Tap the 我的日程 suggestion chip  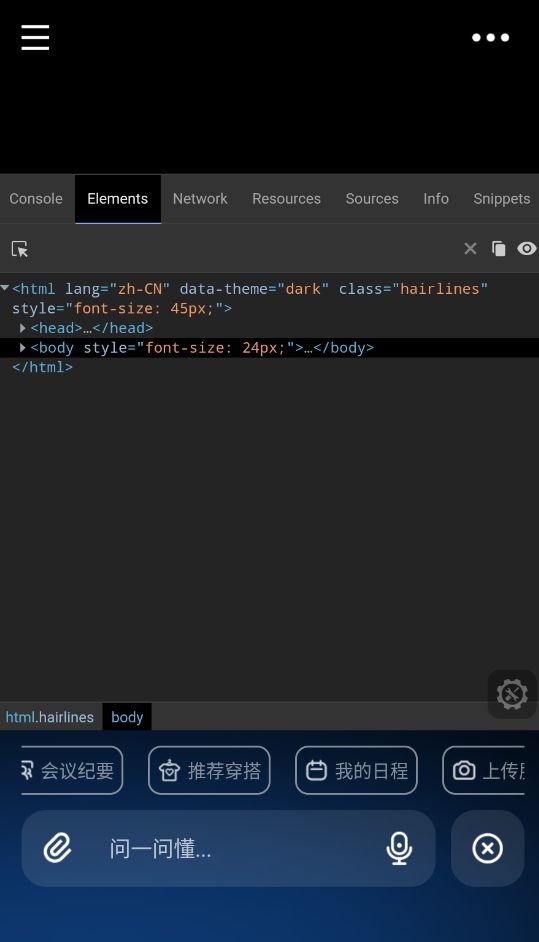(356, 770)
